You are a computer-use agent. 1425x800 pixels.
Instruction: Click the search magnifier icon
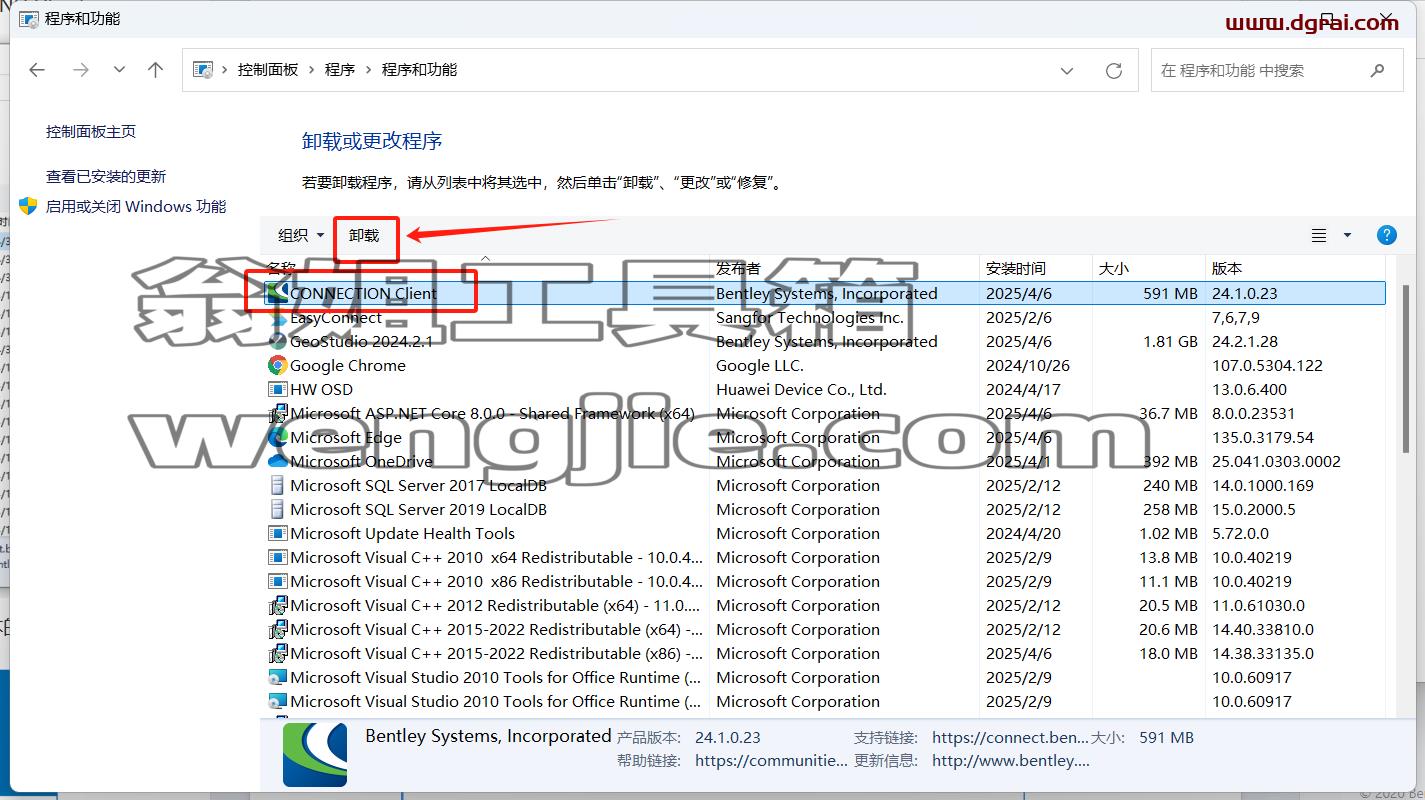(1377, 71)
